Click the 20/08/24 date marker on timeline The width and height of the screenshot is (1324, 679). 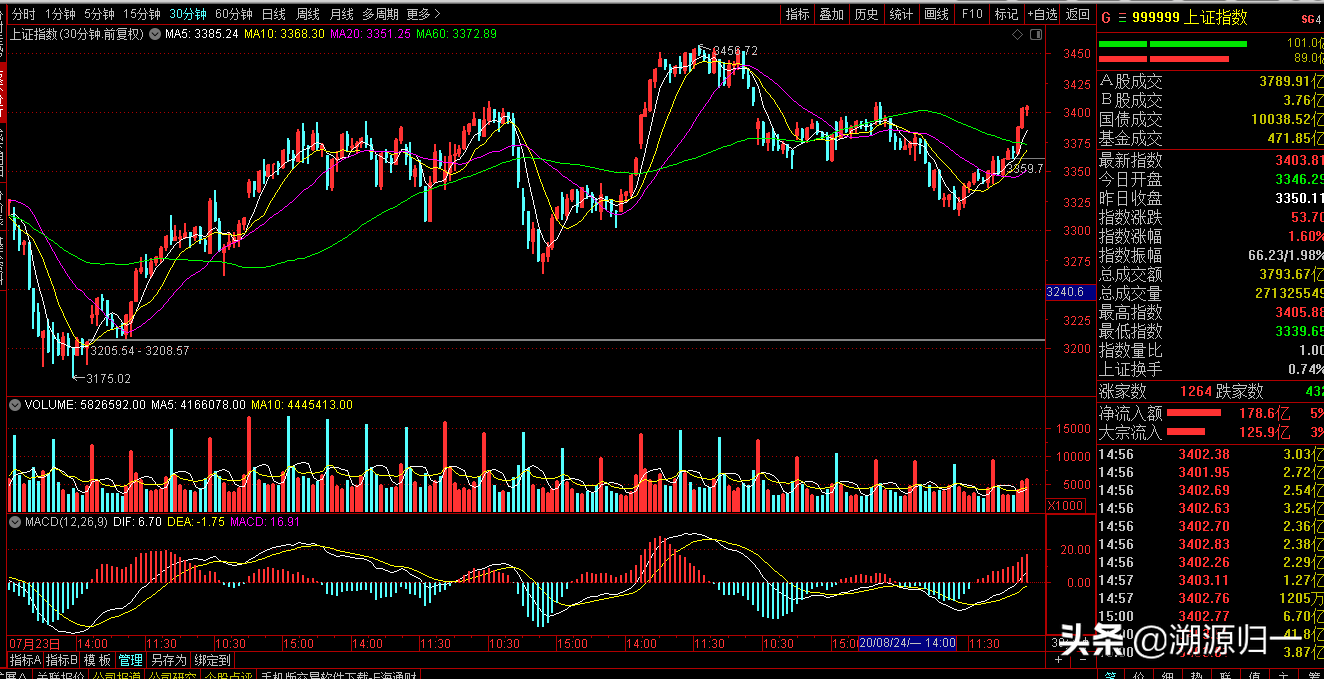click(907, 643)
